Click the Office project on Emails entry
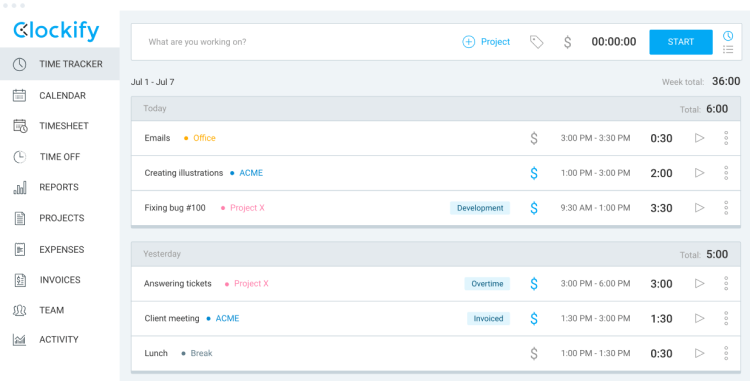Image resolution: width=750 pixels, height=381 pixels. pyautogui.click(x=204, y=138)
